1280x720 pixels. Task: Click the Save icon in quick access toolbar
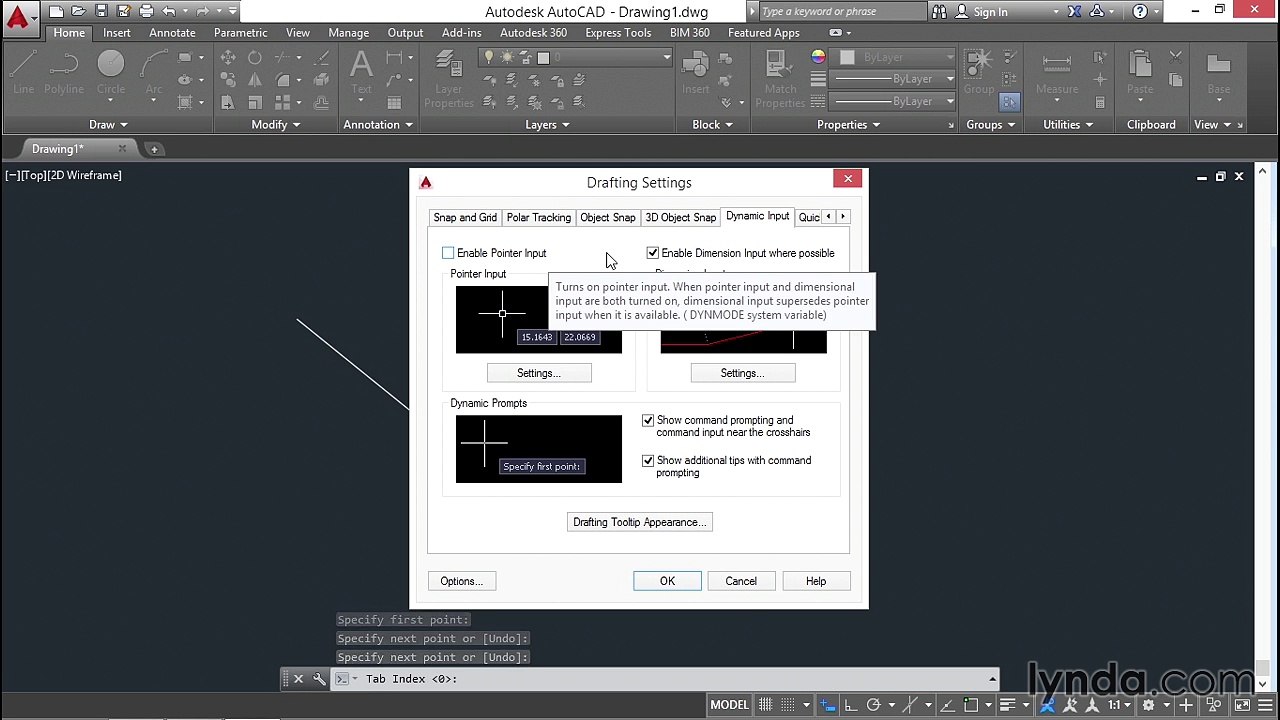coord(101,12)
